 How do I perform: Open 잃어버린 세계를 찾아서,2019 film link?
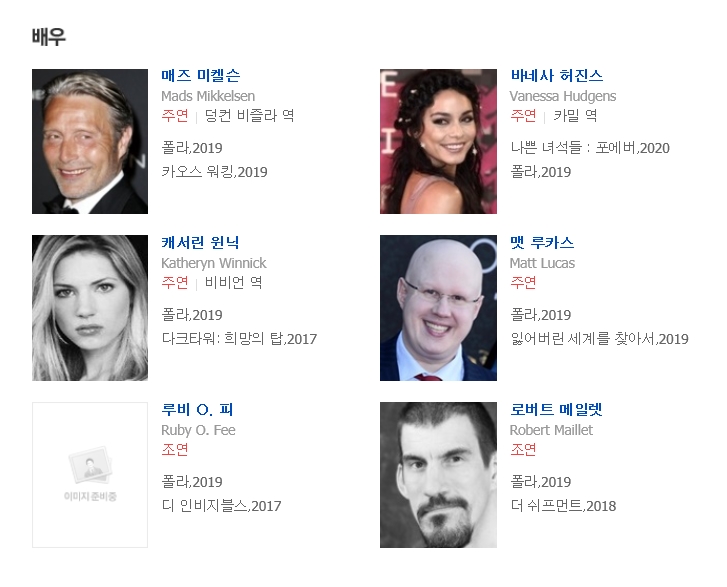coord(599,339)
